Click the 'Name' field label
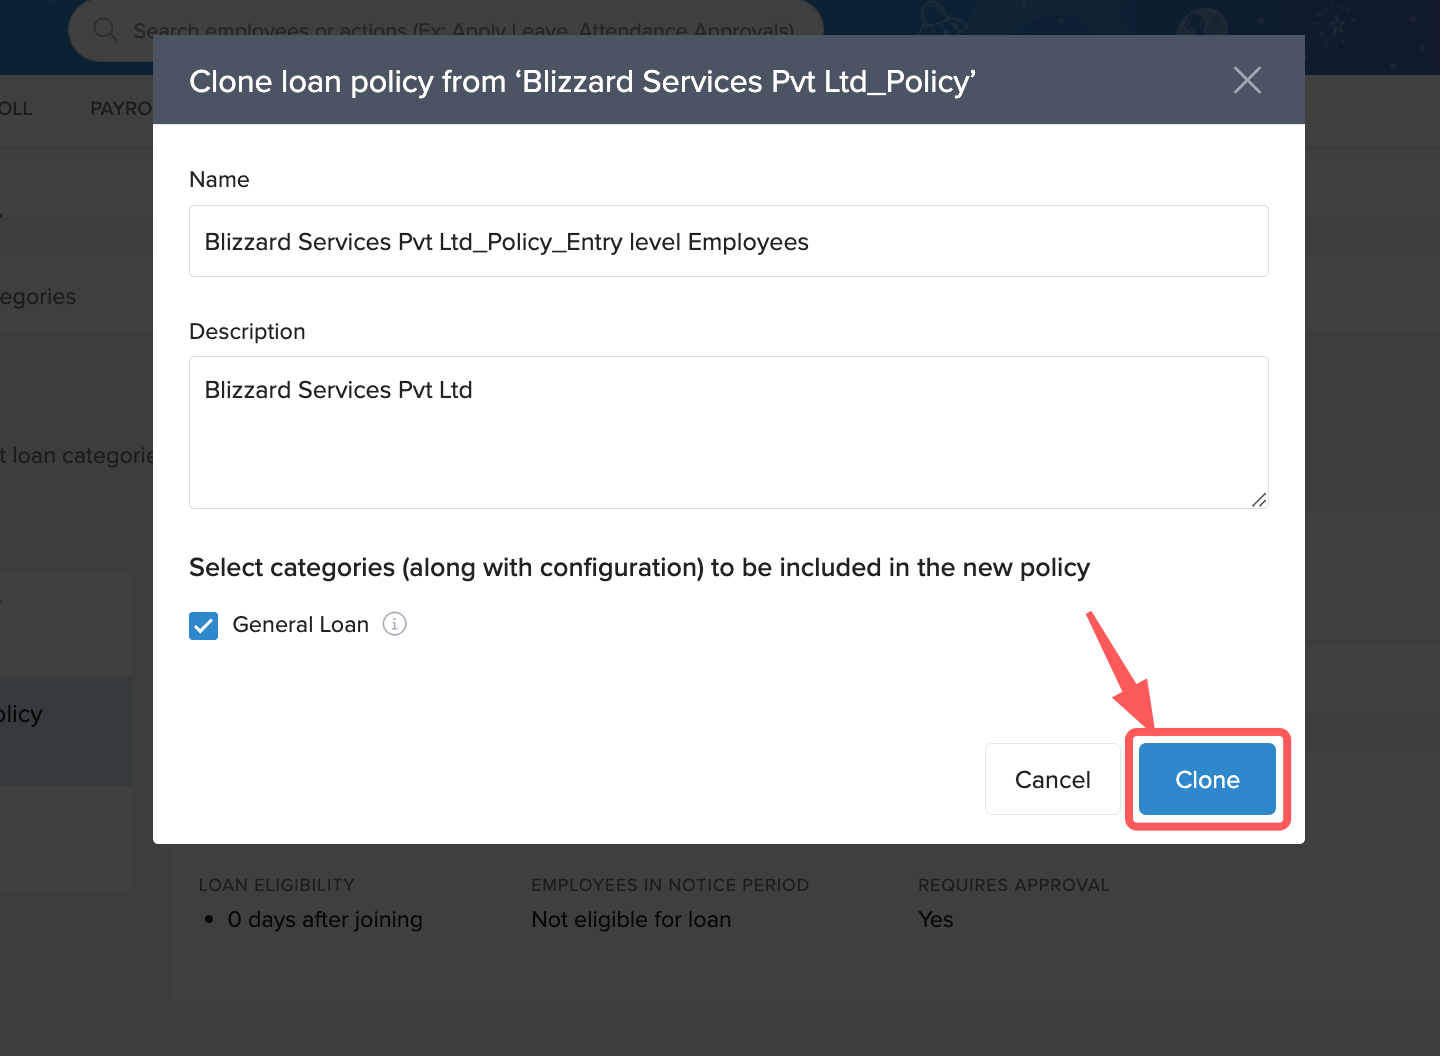Viewport: 1440px width, 1056px height. (x=219, y=179)
